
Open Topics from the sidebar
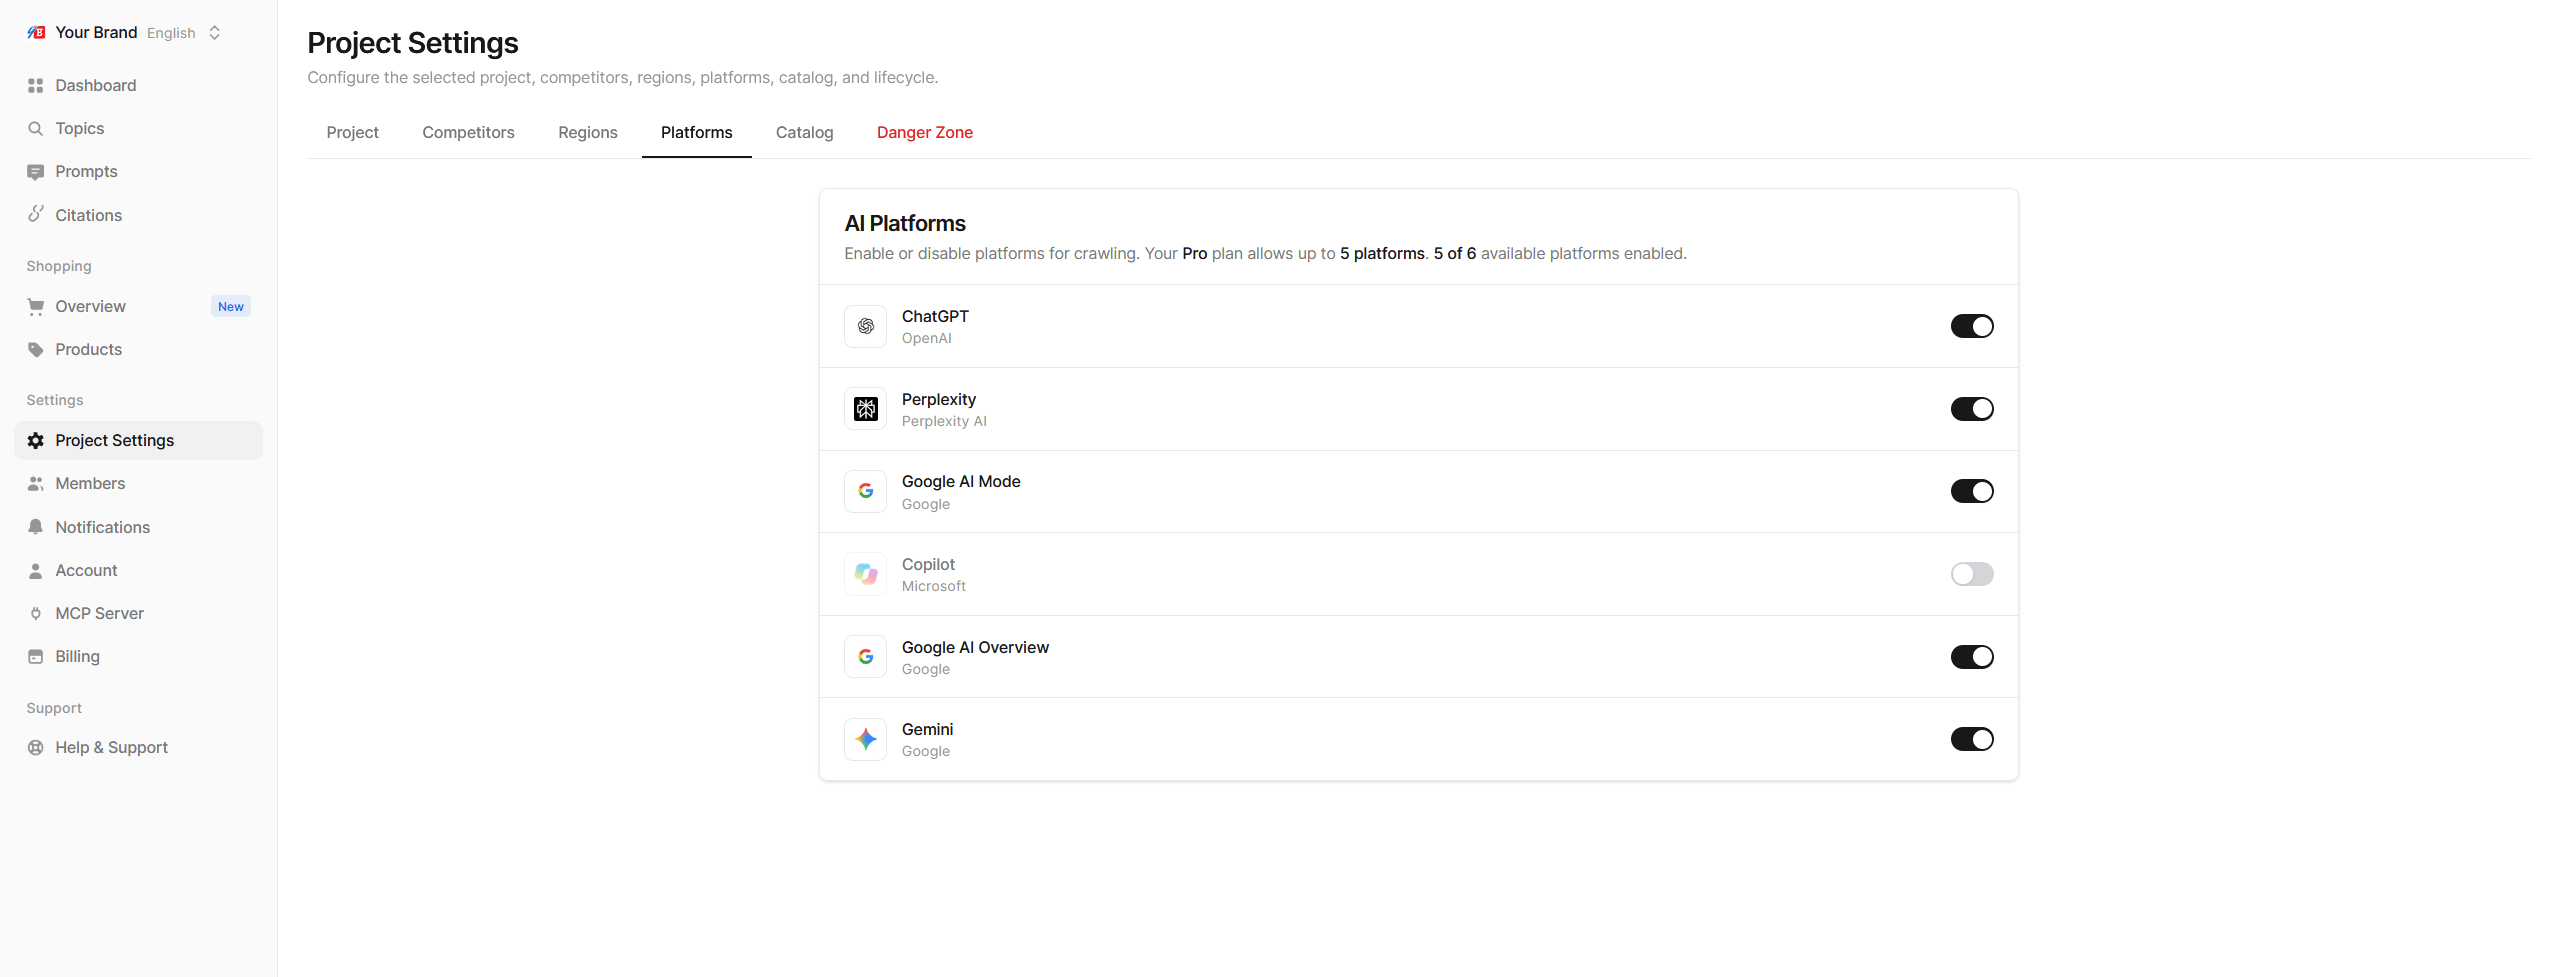(x=138, y=129)
